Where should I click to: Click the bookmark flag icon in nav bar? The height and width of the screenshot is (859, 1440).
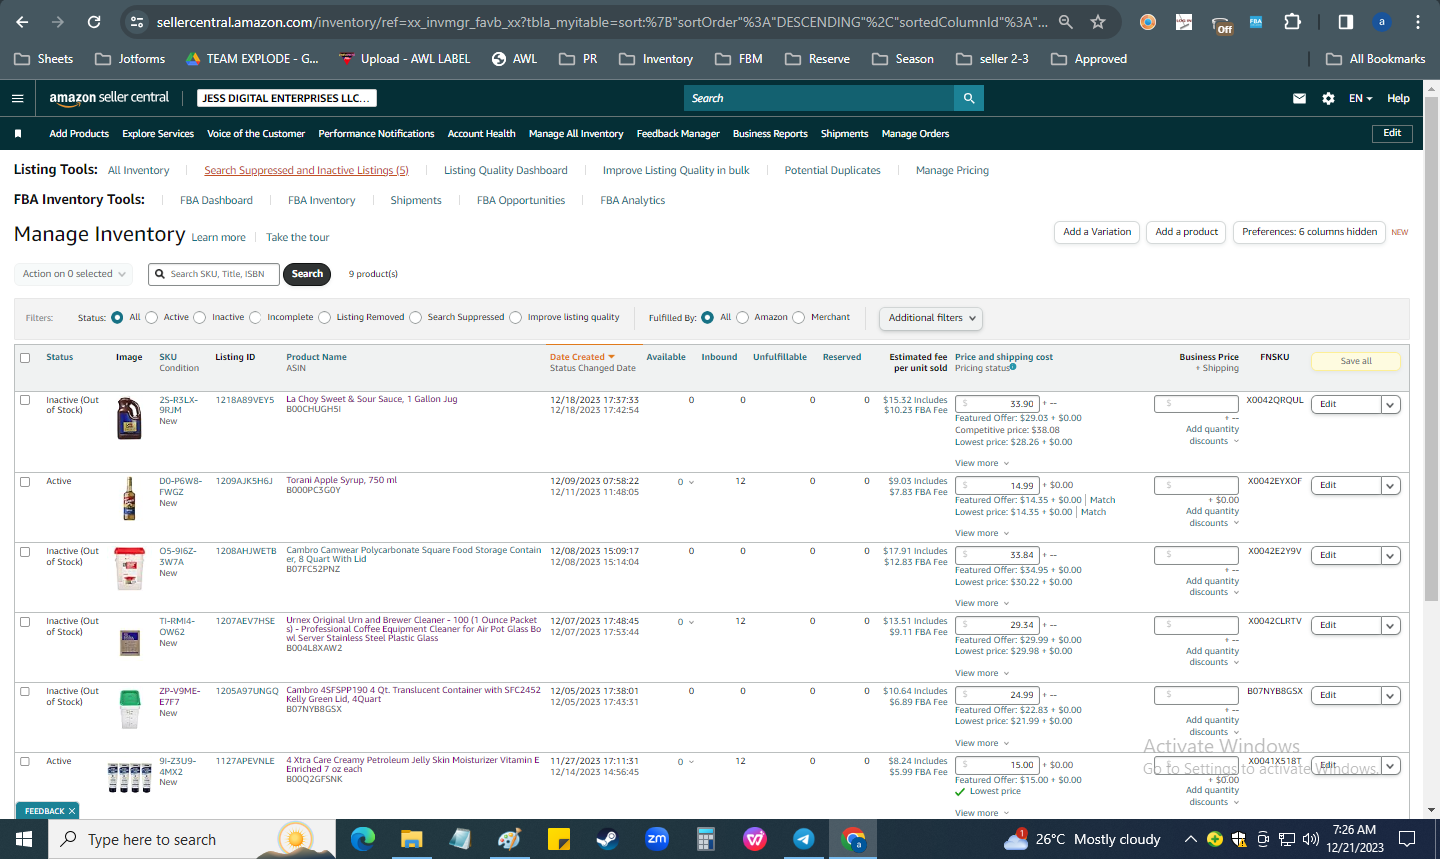pos(18,133)
